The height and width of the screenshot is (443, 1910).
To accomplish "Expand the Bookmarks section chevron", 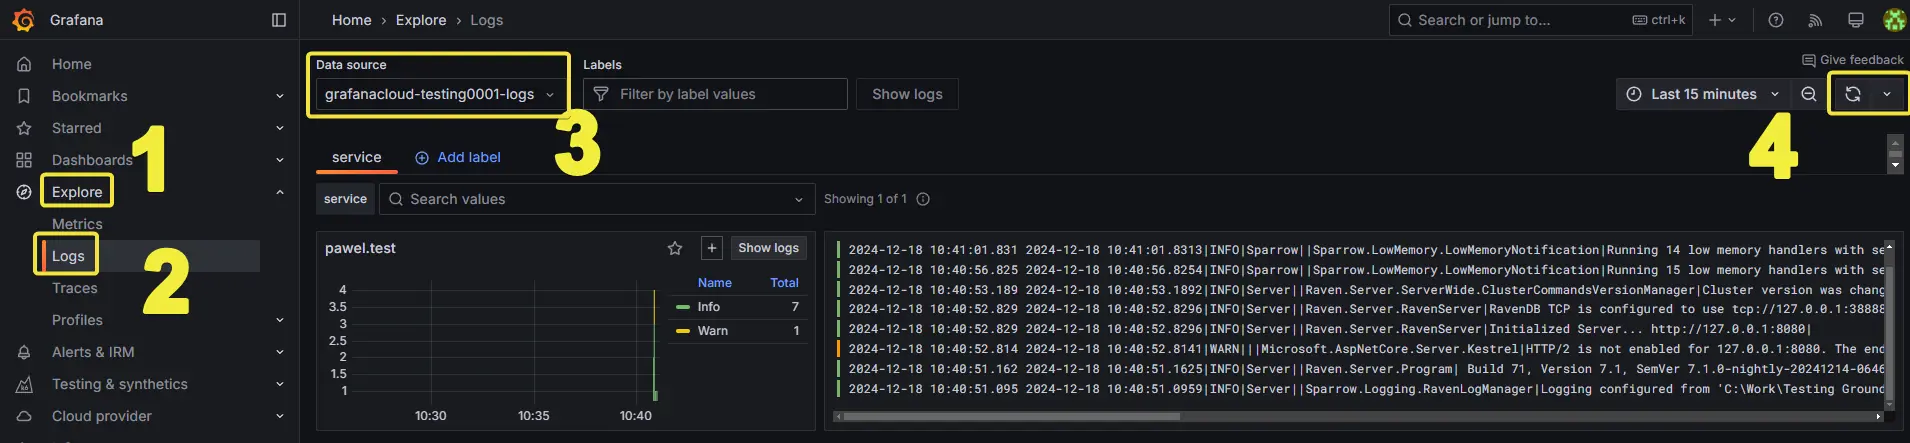I will 280,96.
